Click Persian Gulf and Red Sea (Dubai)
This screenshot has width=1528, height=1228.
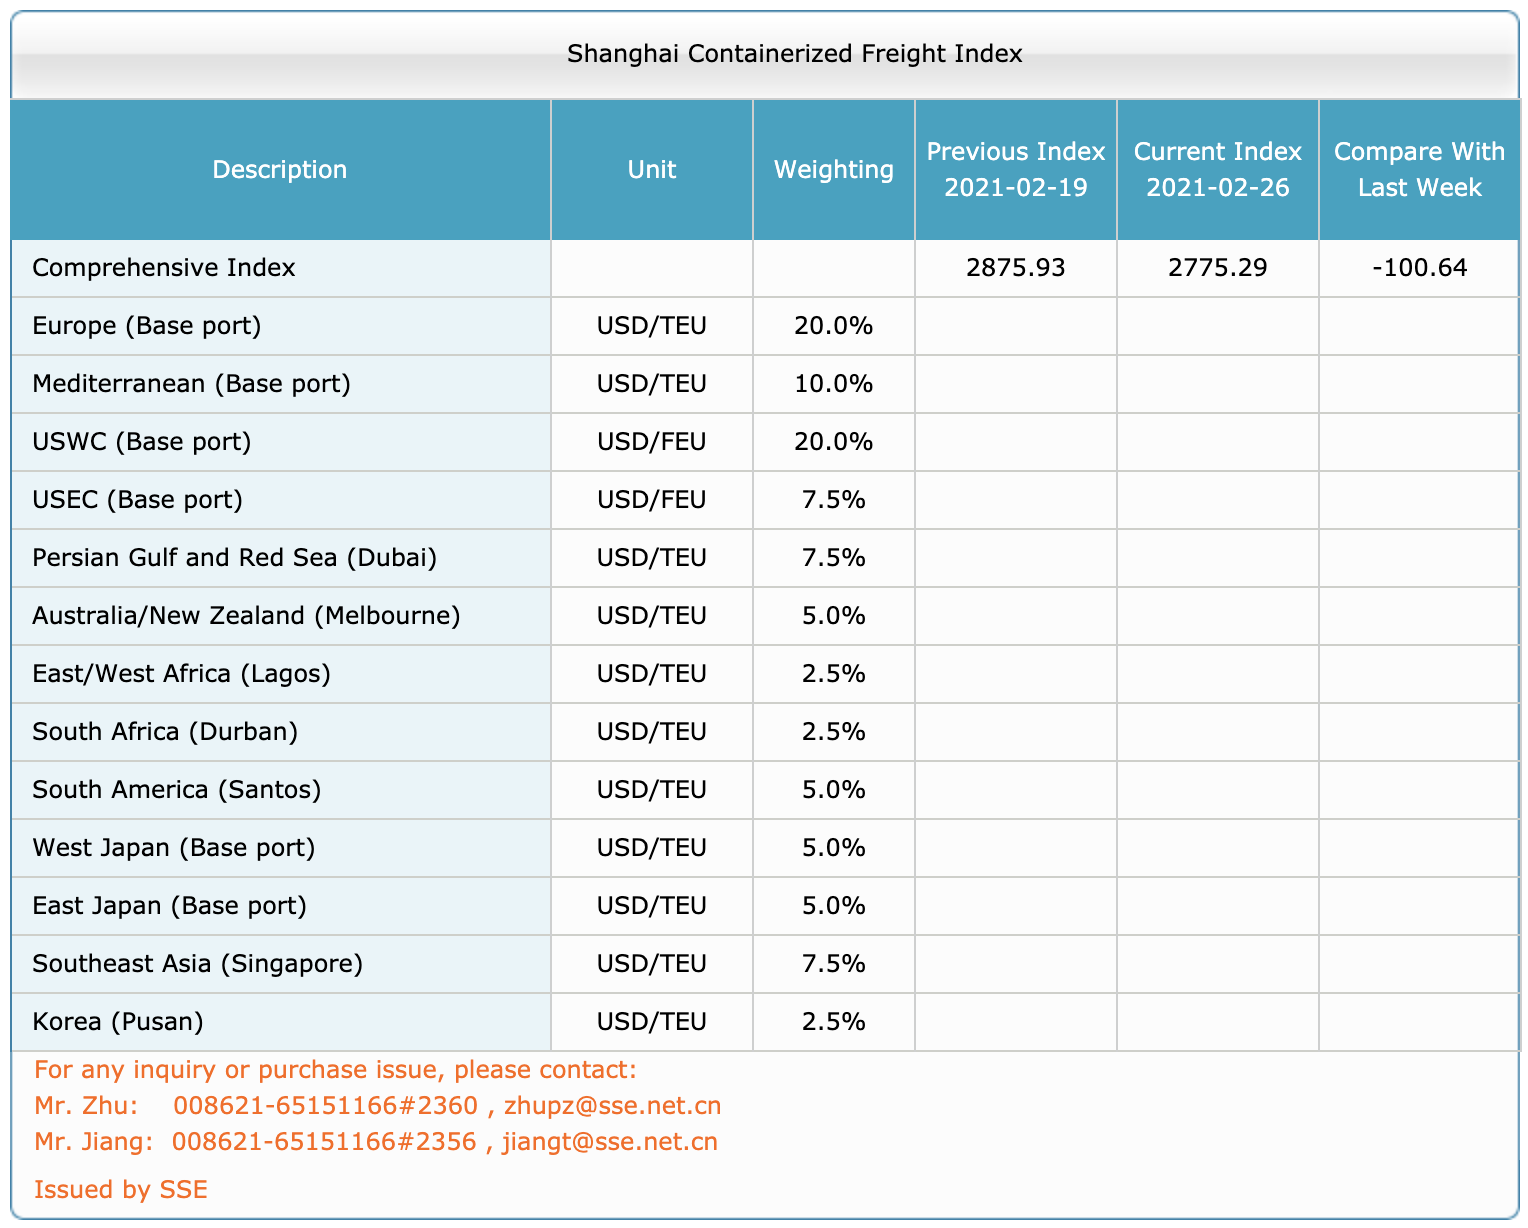pos(235,558)
